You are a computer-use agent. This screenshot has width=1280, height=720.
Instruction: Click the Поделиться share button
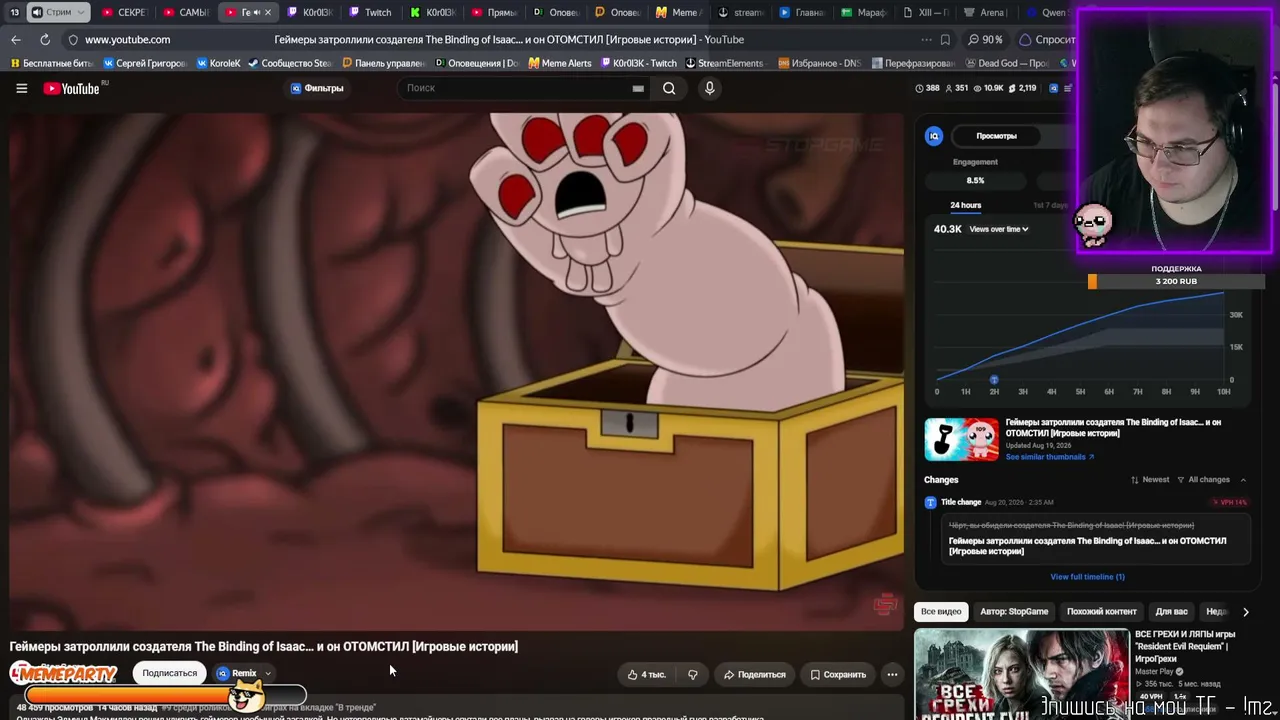pyautogui.click(x=755, y=674)
